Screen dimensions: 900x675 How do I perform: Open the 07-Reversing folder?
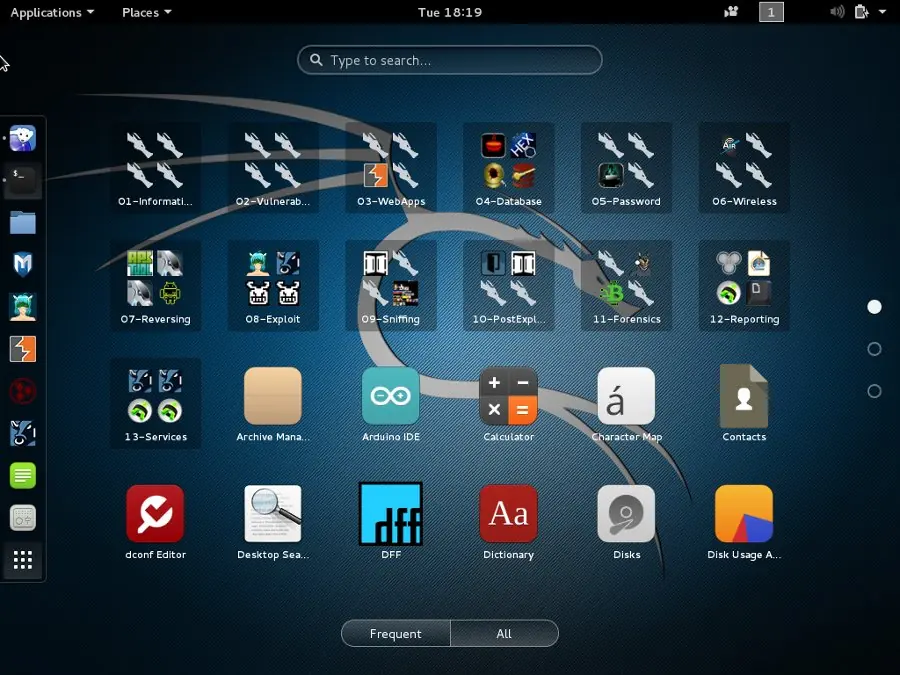pyautogui.click(x=155, y=285)
